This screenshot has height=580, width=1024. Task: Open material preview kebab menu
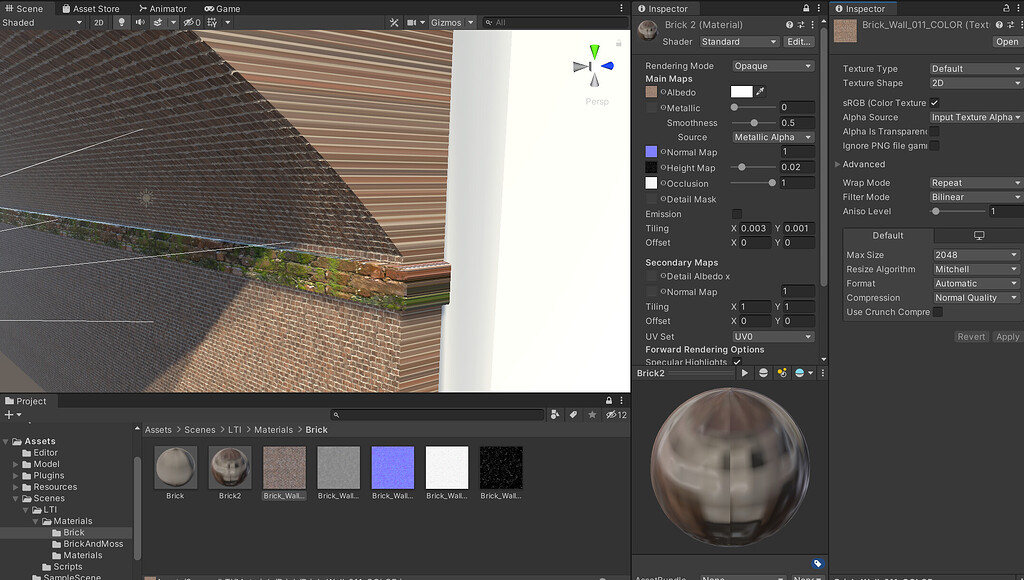coord(823,372)
